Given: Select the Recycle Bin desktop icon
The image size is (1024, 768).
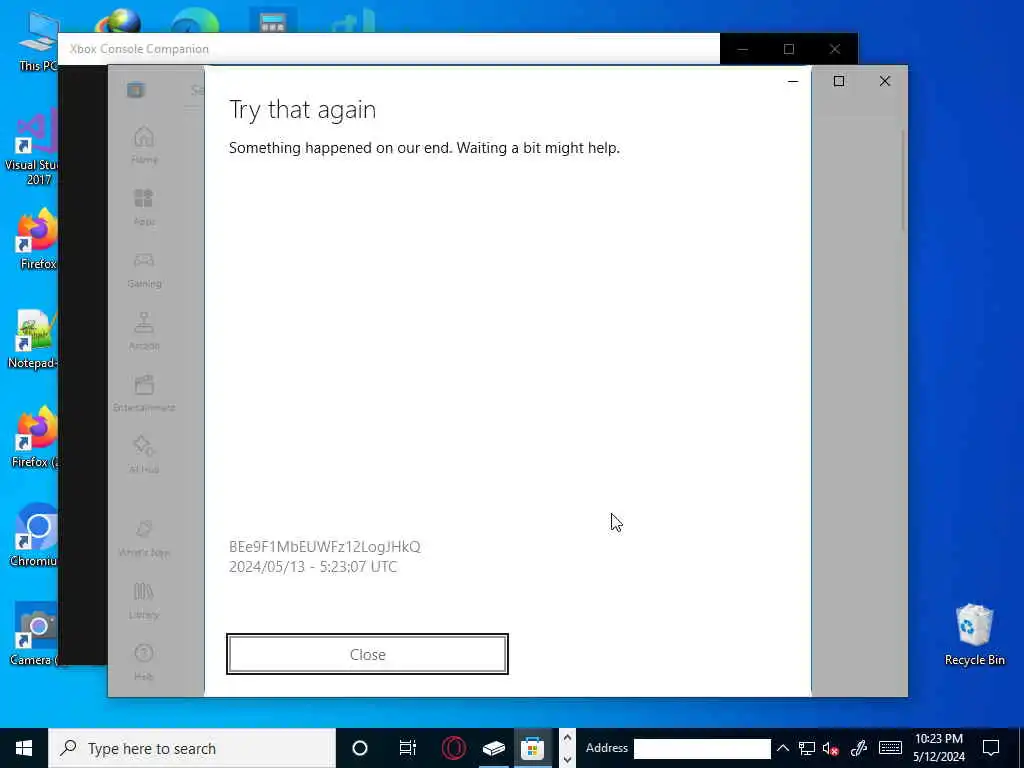Looking at the screenshot, I should pos(974,634).
